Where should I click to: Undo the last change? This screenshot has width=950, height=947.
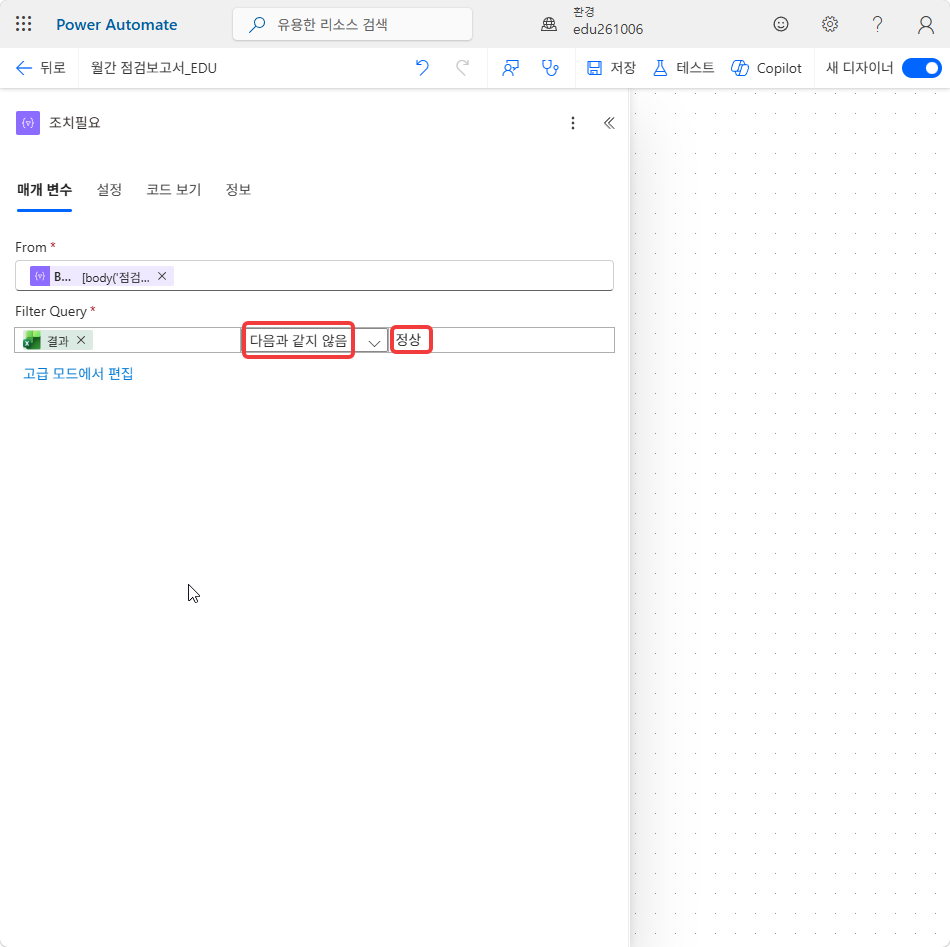click(422, 68)
